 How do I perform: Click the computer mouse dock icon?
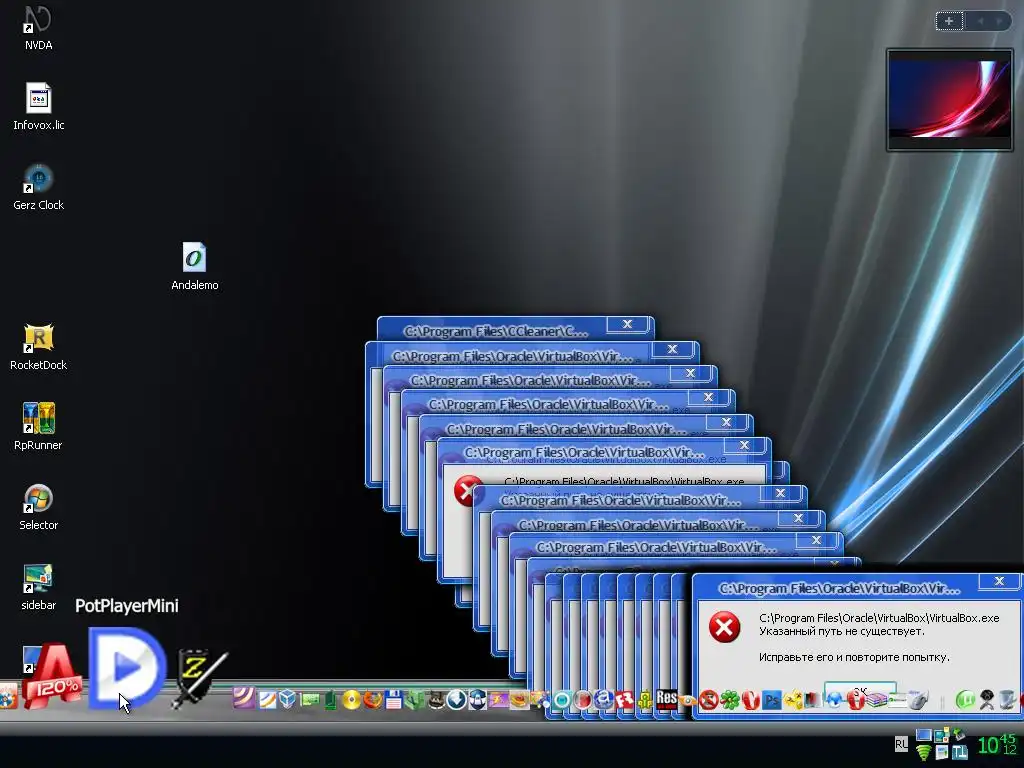point(918,699)
